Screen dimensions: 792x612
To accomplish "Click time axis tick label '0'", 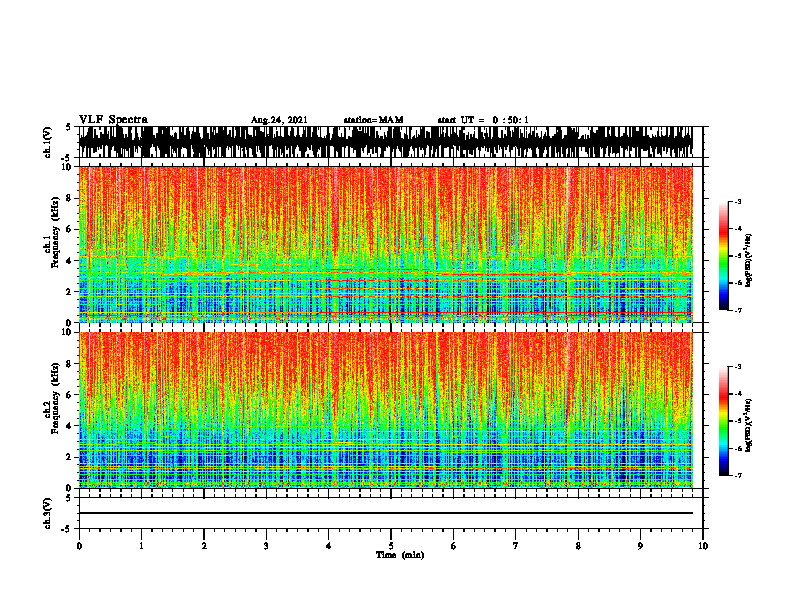I will tap(79, 546).
